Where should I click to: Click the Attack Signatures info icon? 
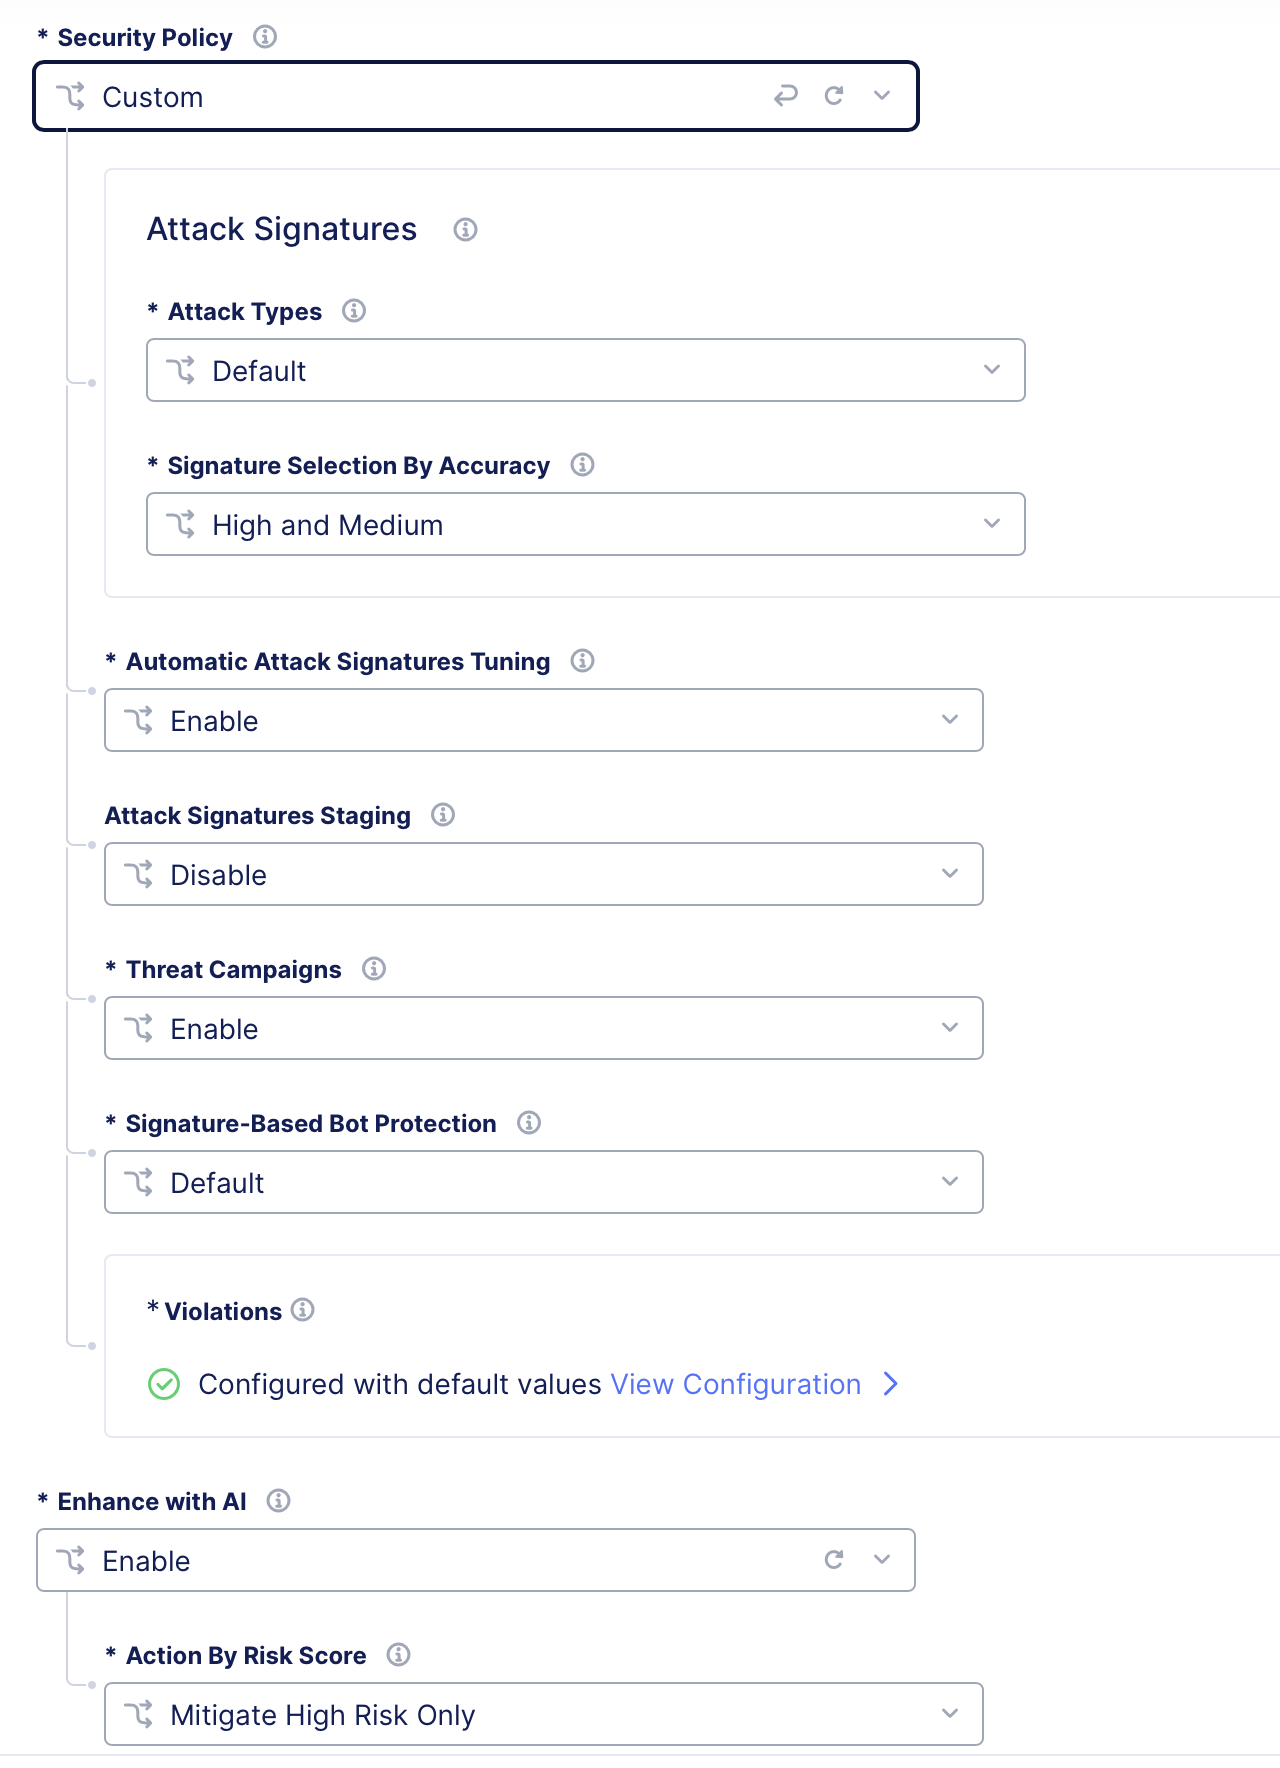click(x=465, y=230)
